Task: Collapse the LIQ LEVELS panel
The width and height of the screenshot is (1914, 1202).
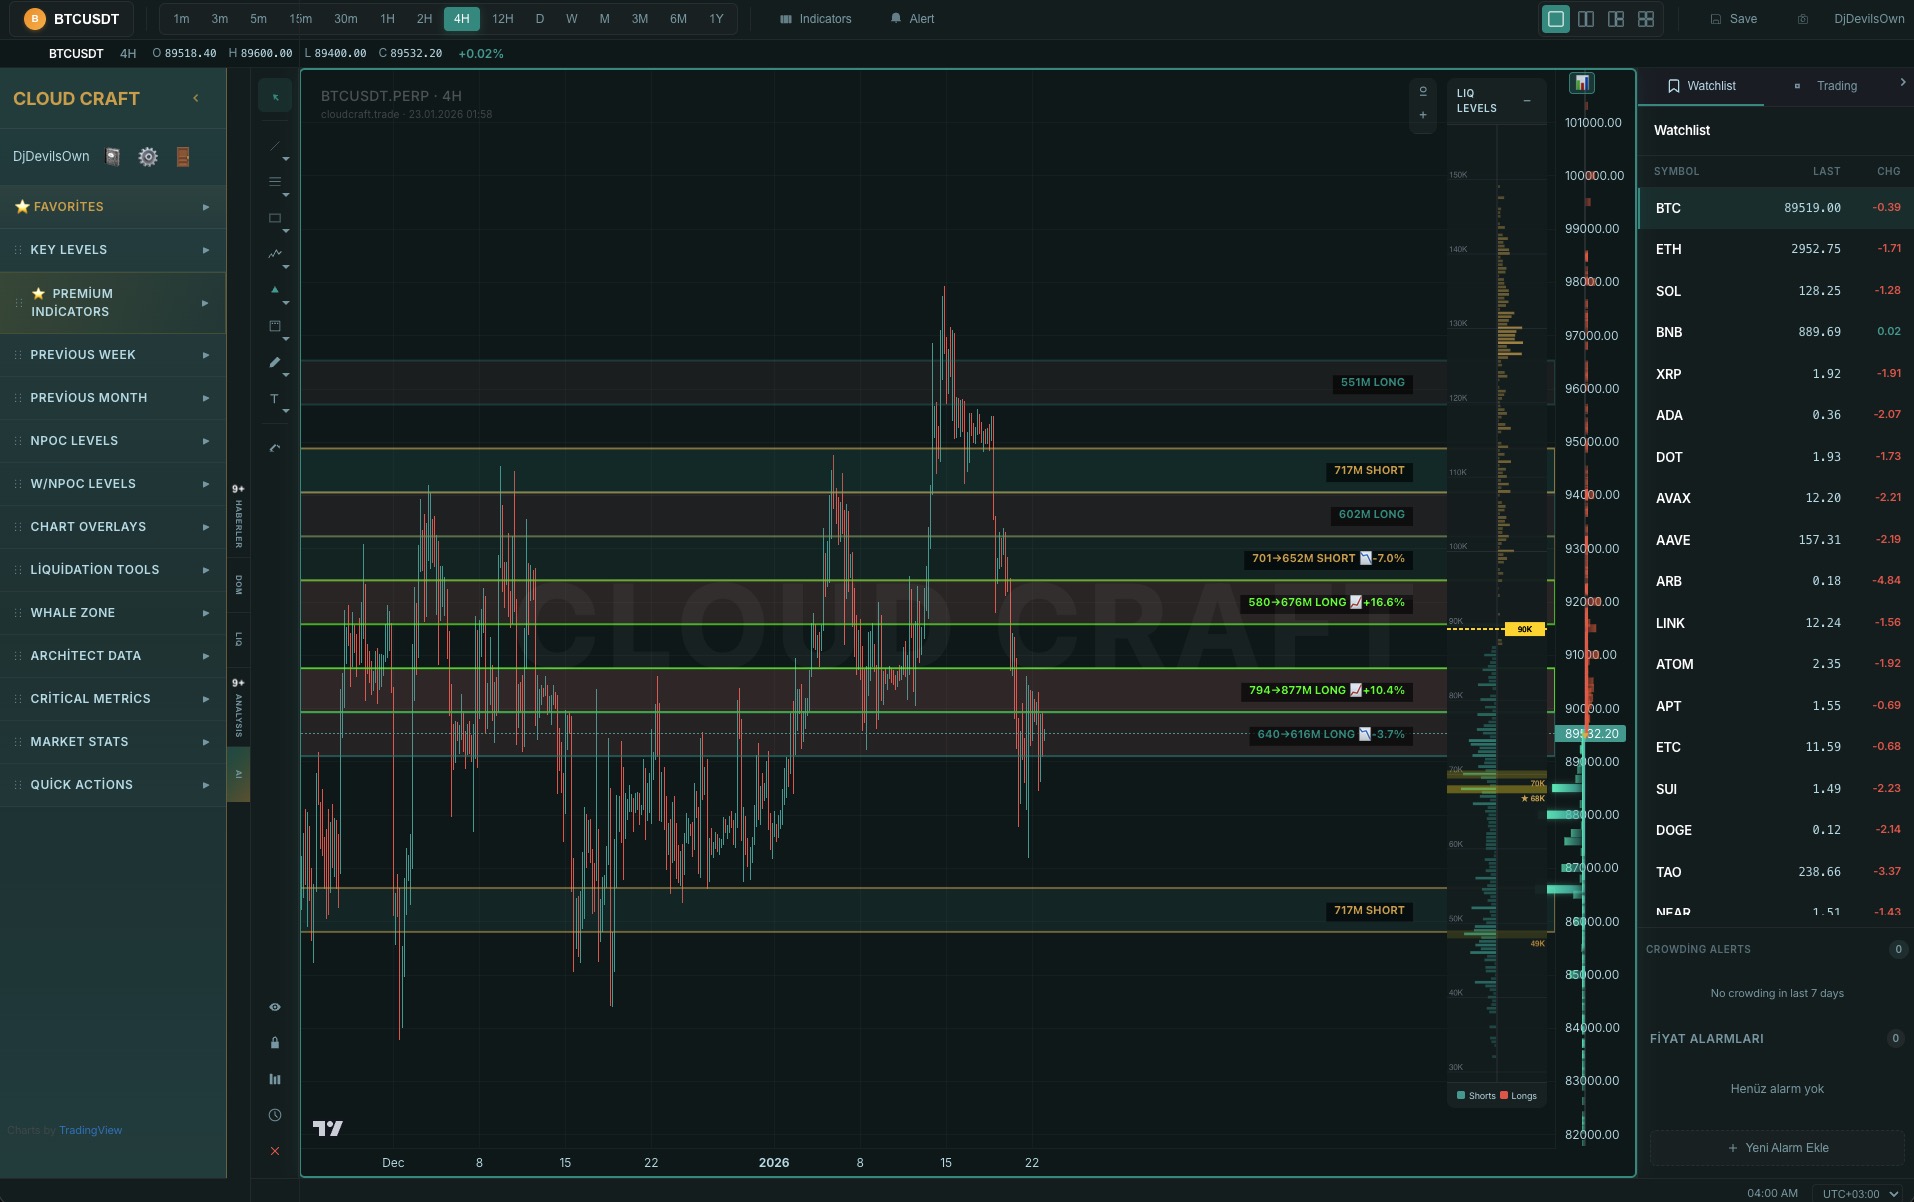Action: 1527,100
